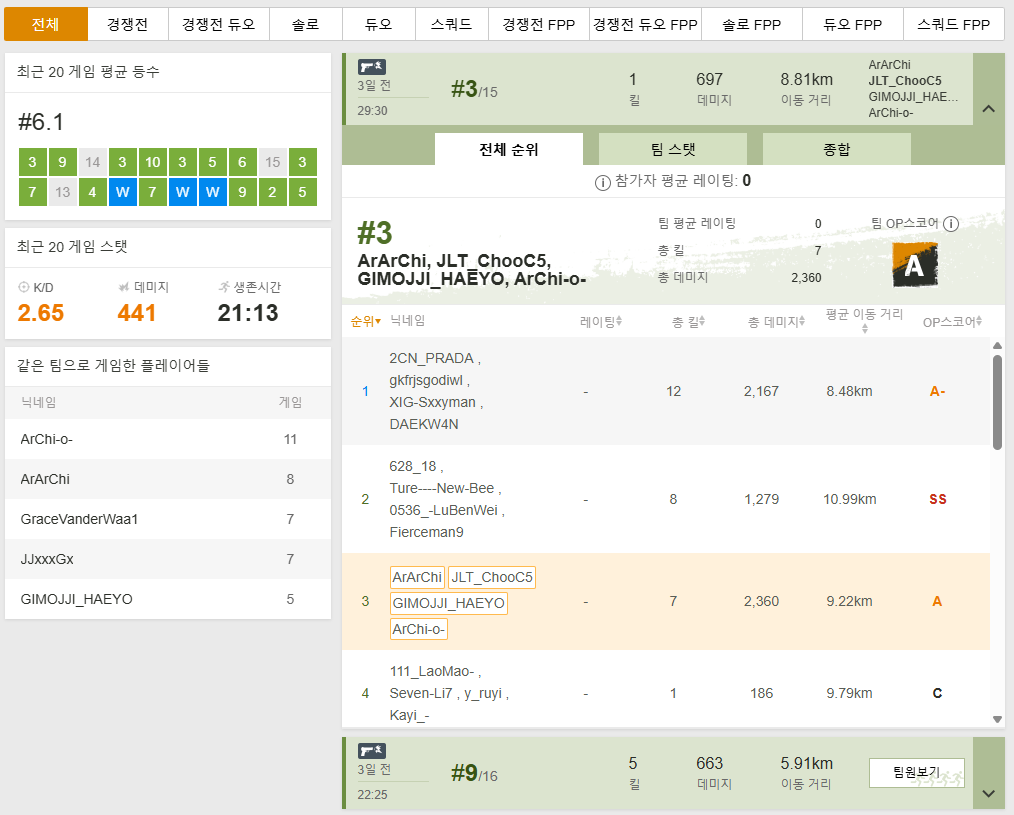1014x815 pixels.
Task: Switch to the 솔로 FPP mode tab
Action: pos(751,24)
